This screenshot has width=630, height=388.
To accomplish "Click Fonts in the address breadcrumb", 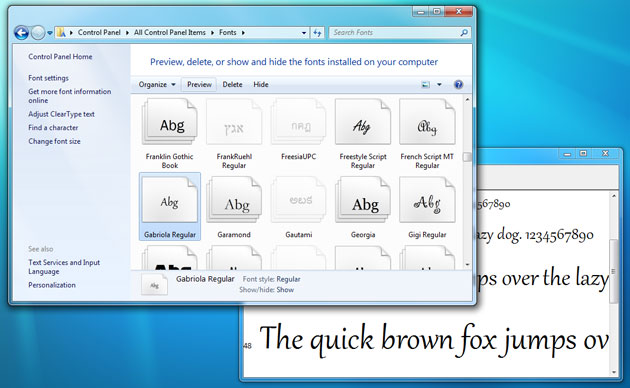I will (x=227, y=33).
